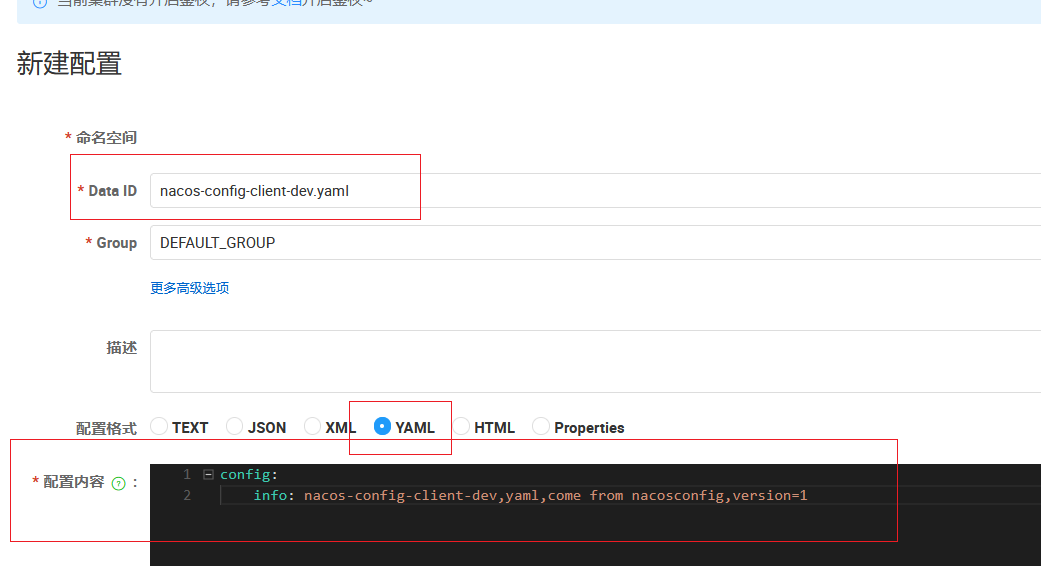
Task: Click the Data ID input field
Action: coord(596,191)
